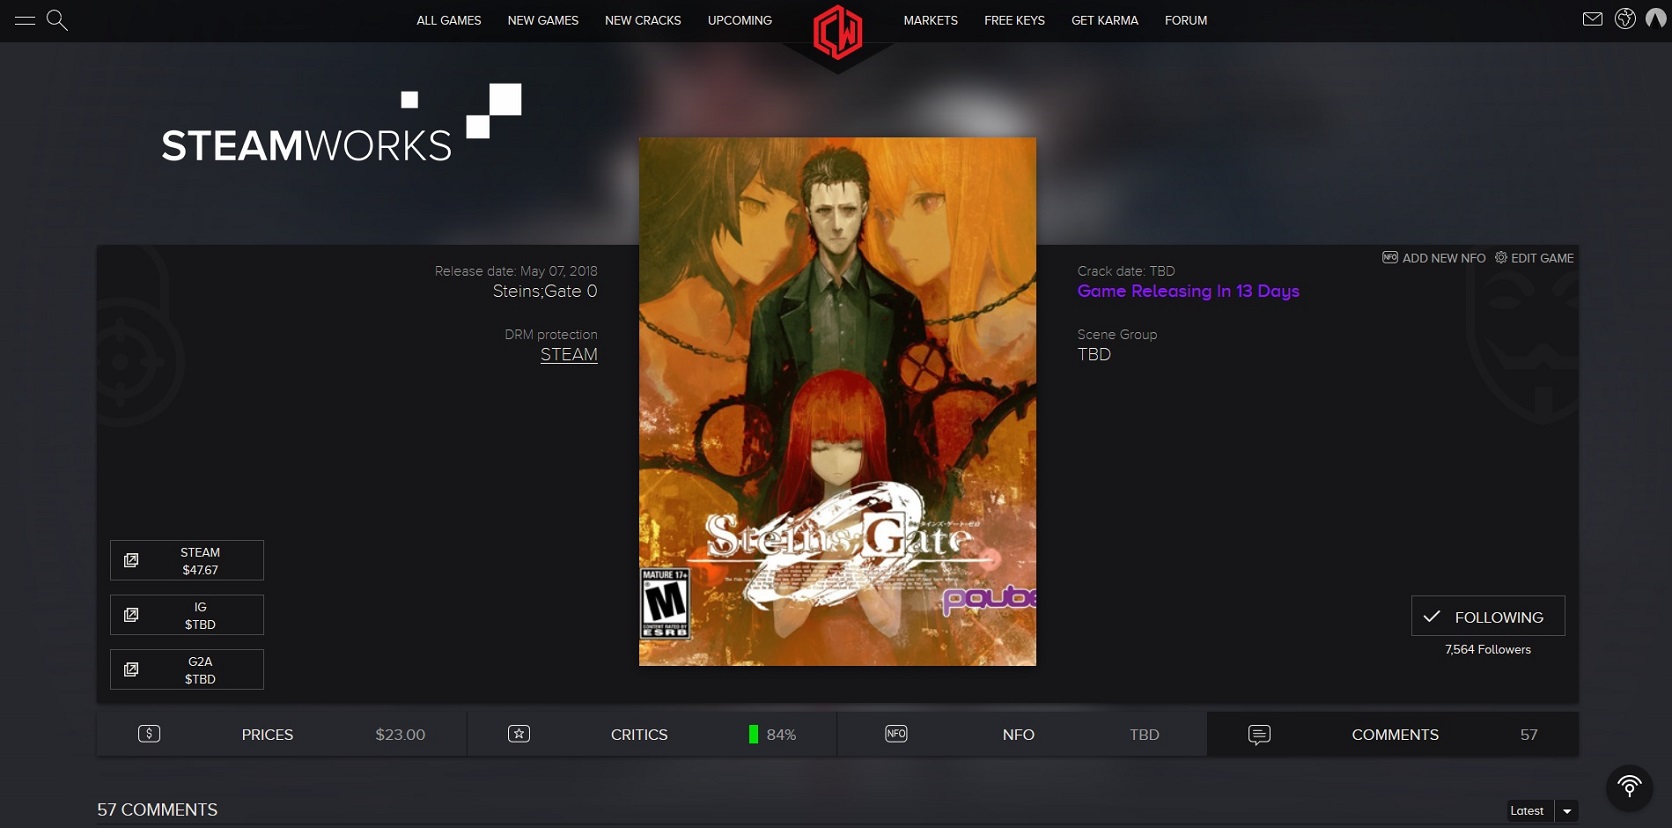Expand the Latest sort dropdown arrow

click(x=1567, y=811)
